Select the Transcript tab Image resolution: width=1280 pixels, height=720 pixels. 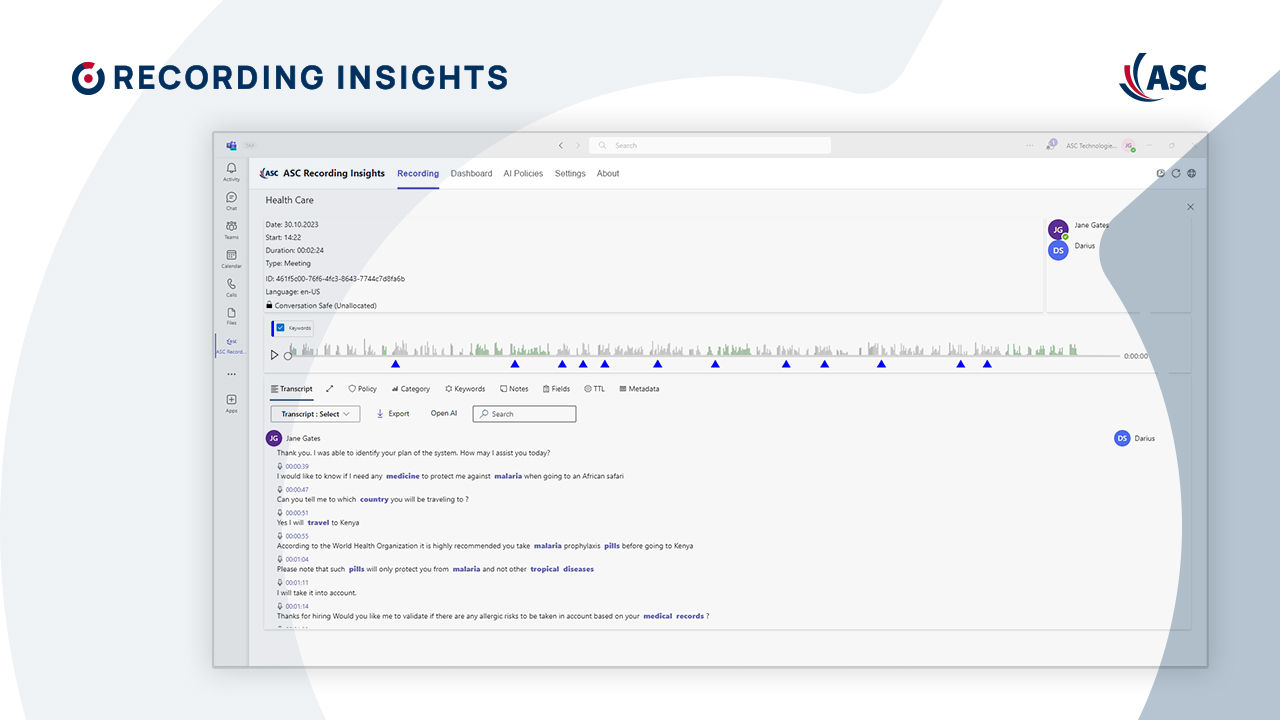tap(292, 389)
